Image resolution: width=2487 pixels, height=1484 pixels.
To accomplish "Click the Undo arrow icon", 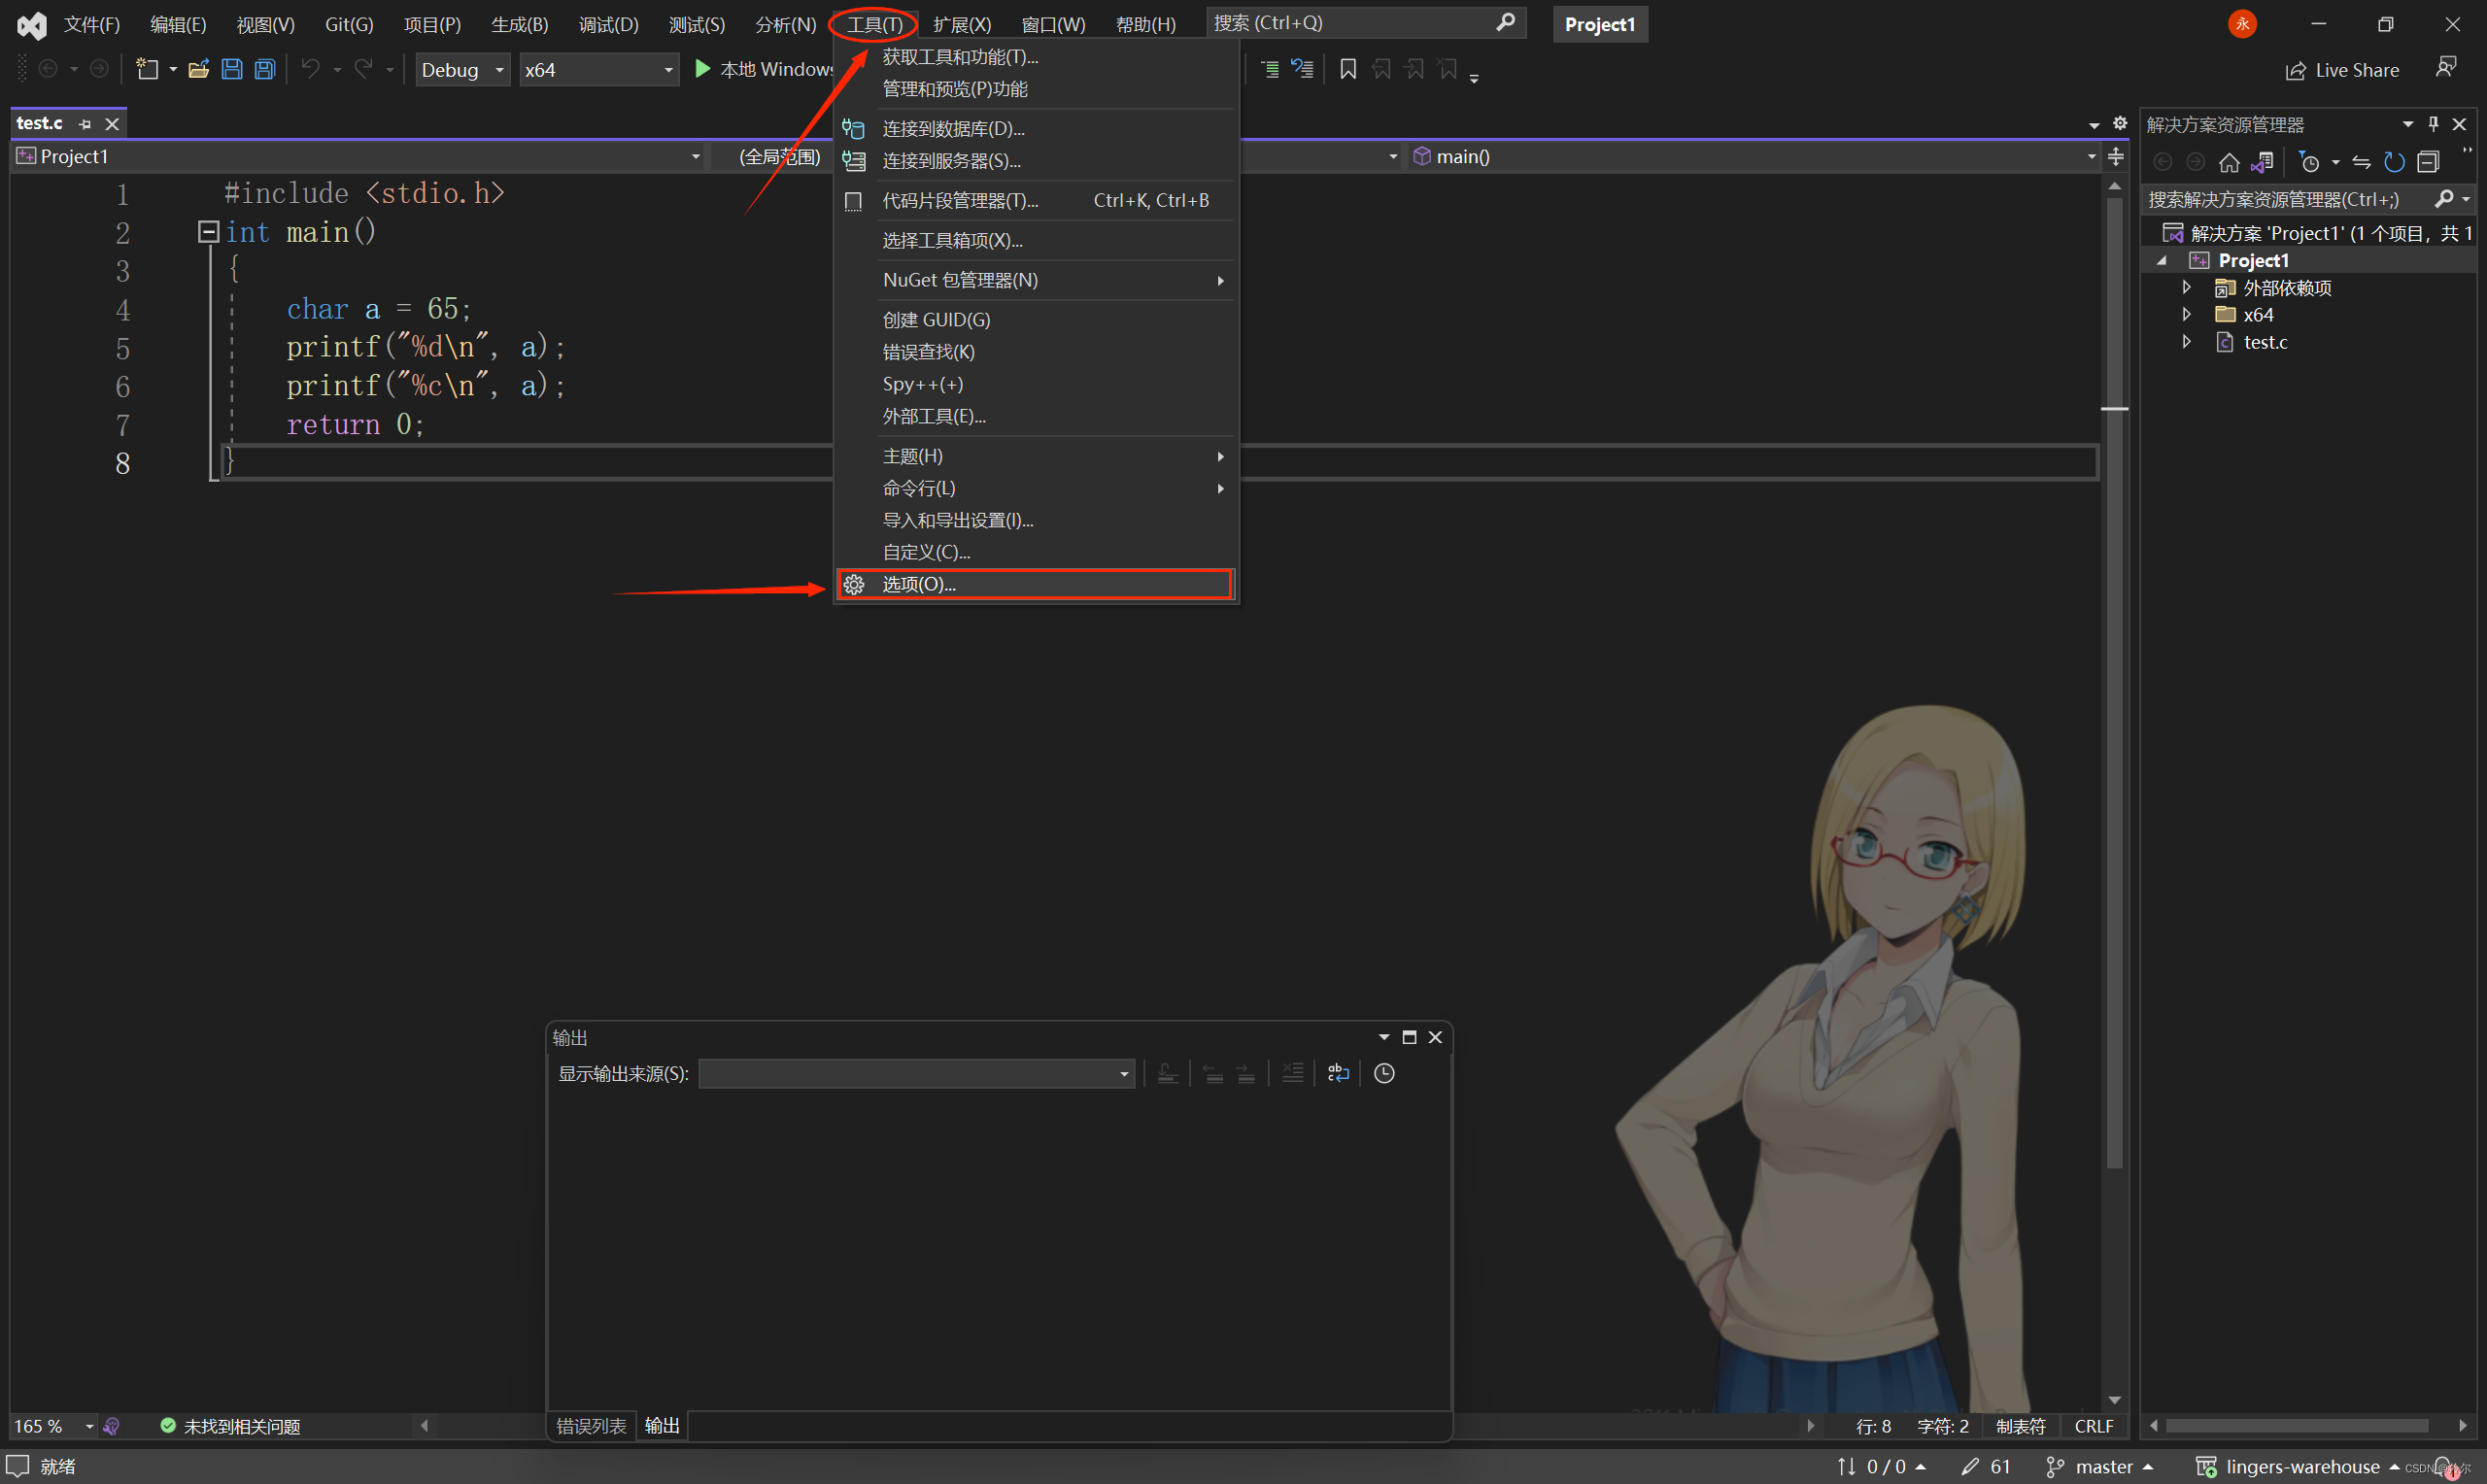I will [x=311, y=69].
